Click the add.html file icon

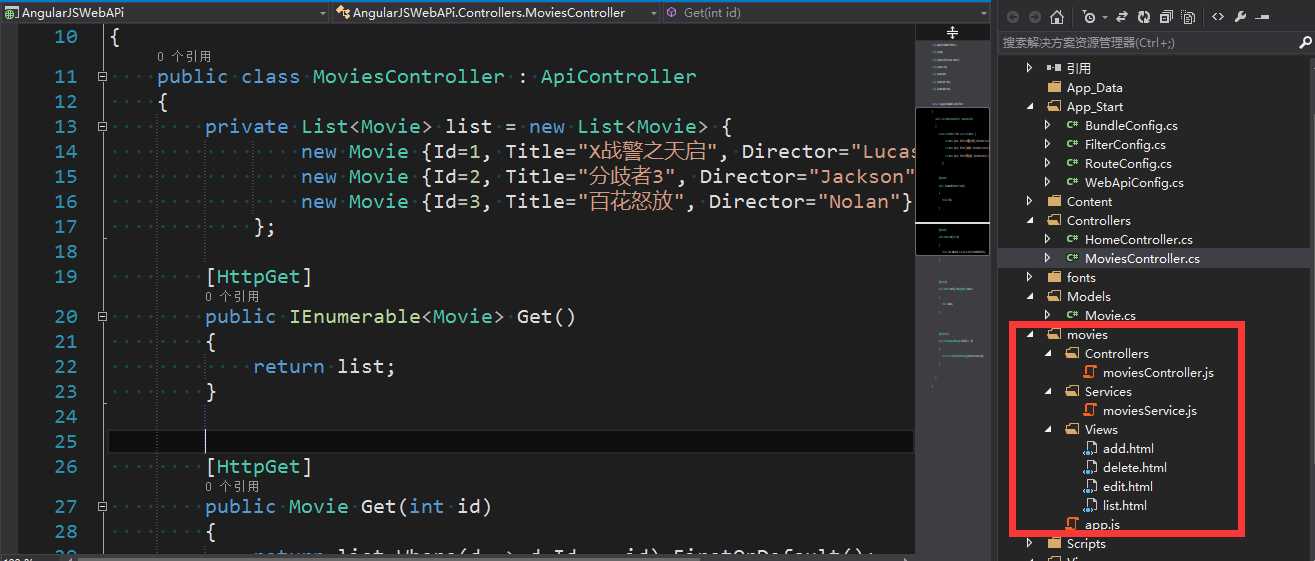point(1091,448)
